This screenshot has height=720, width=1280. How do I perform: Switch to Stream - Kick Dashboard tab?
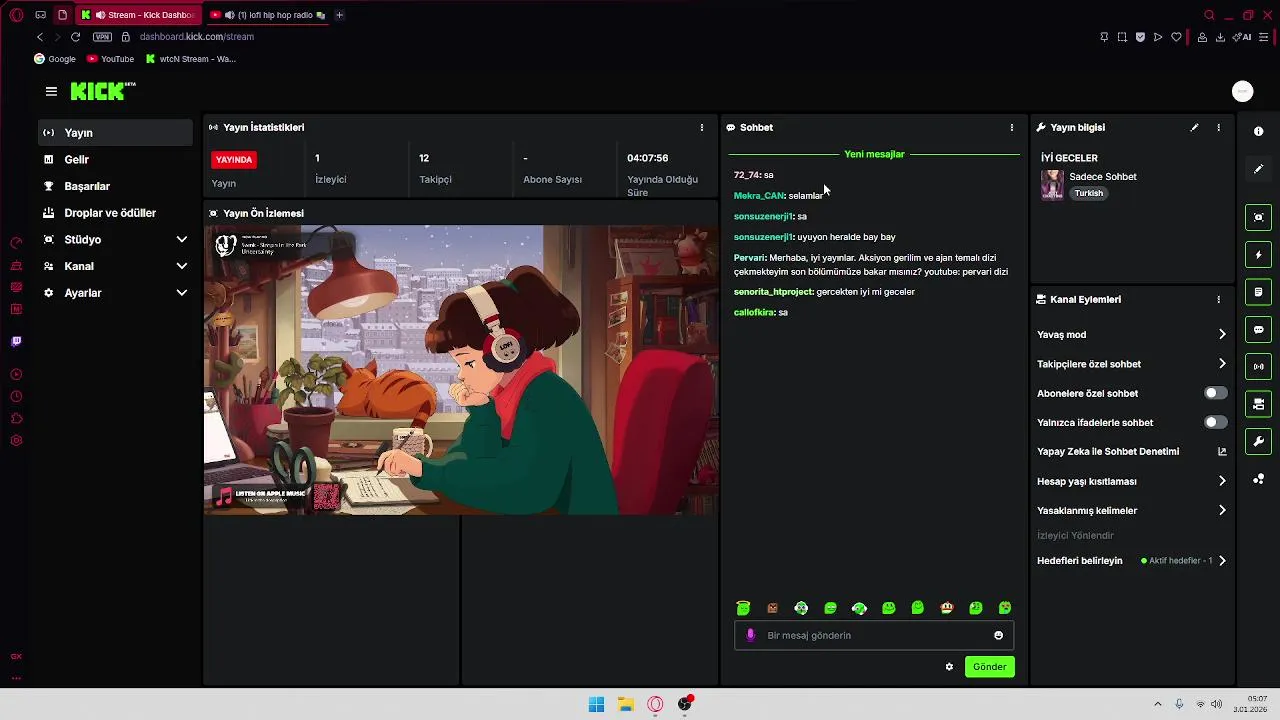pyautogui.click(x=138, y=15)
